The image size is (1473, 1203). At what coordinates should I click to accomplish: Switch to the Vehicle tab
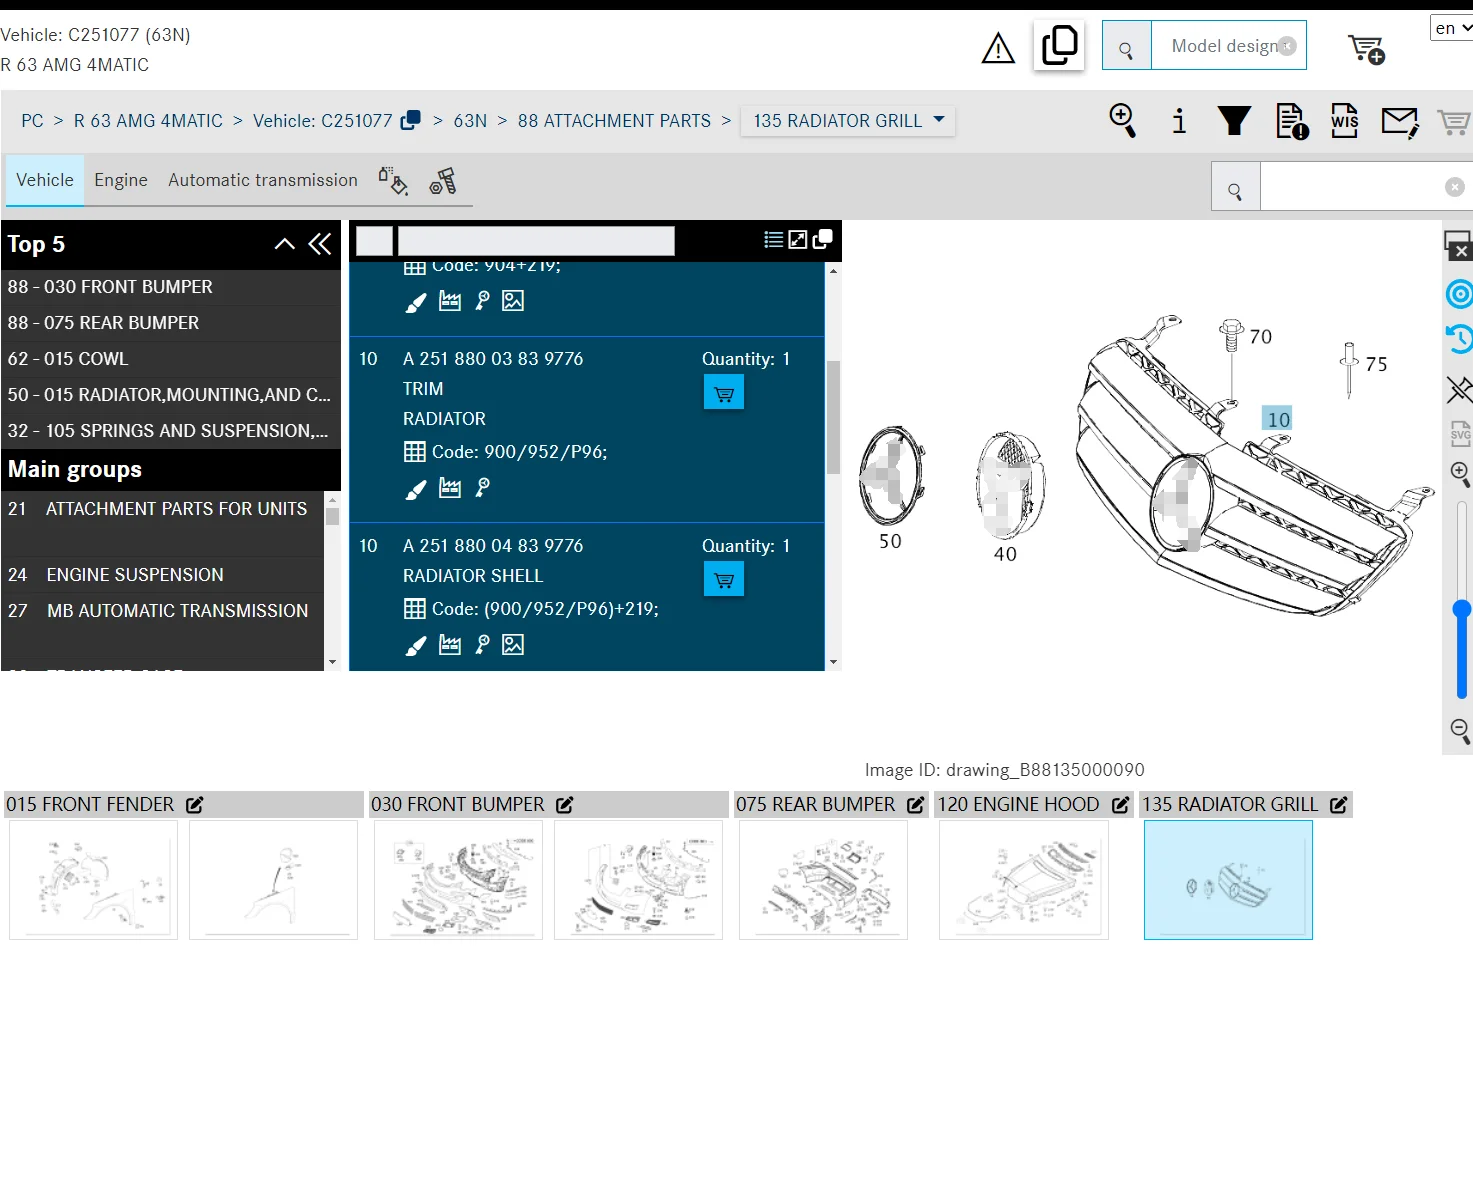(45, 180)
